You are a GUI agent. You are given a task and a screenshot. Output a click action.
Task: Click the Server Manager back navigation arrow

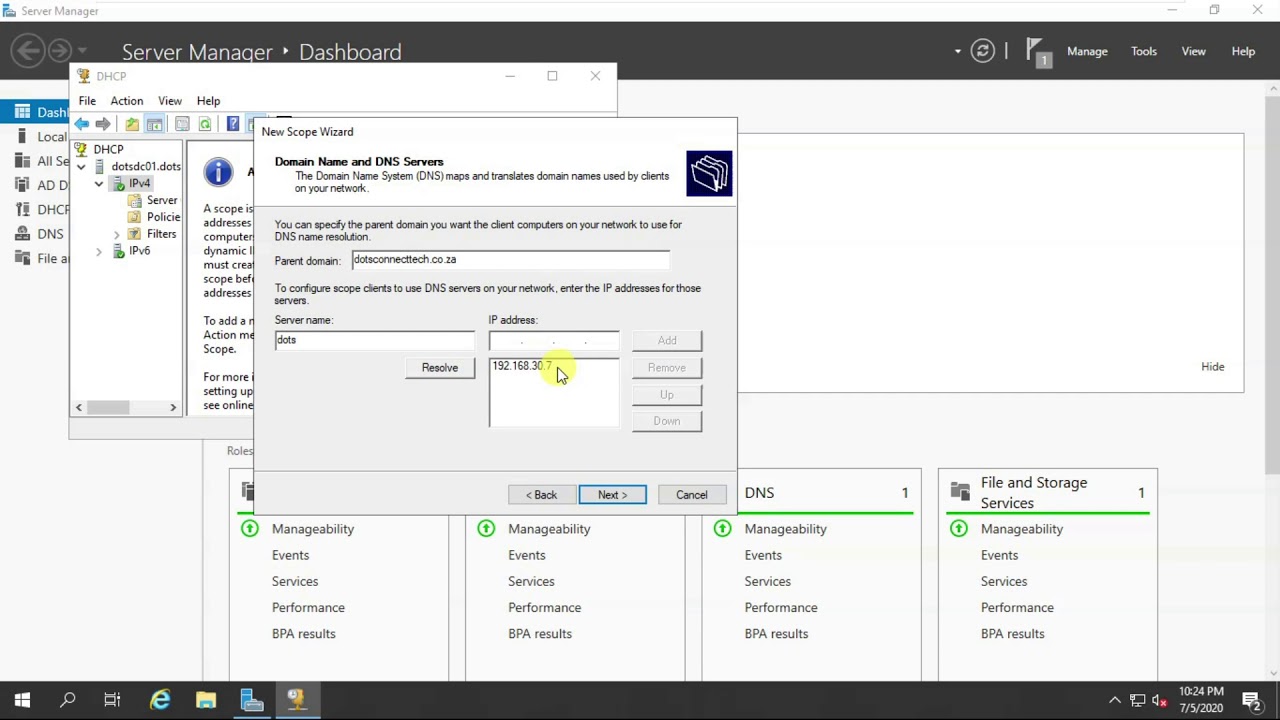point(28,50)
